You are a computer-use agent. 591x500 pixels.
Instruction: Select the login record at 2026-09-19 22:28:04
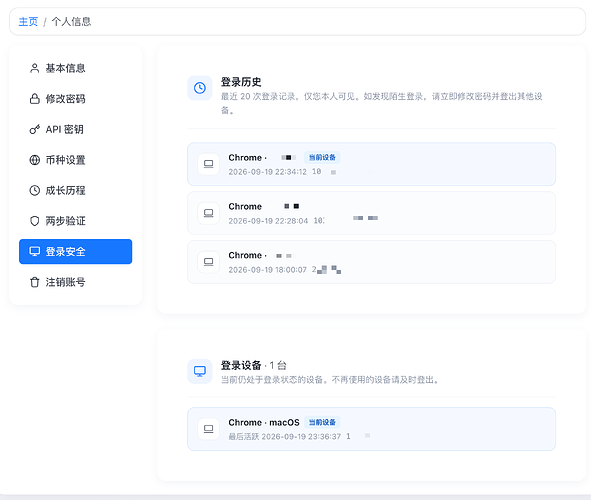371,213
